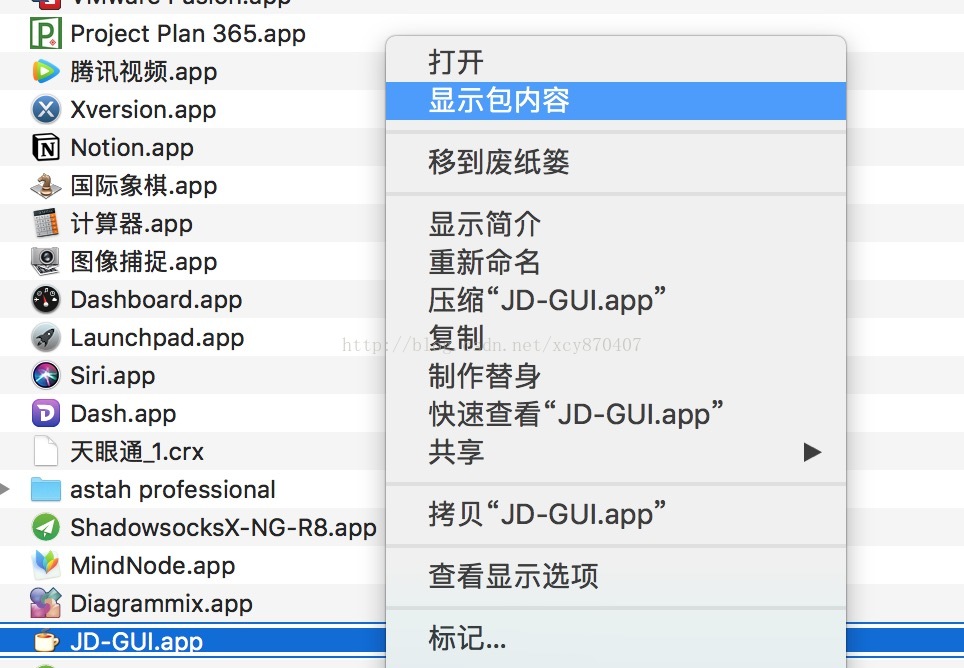This screenshot has width=964, height=668.
Task: Click the Launchpad rocket icon
Action: 45,337
